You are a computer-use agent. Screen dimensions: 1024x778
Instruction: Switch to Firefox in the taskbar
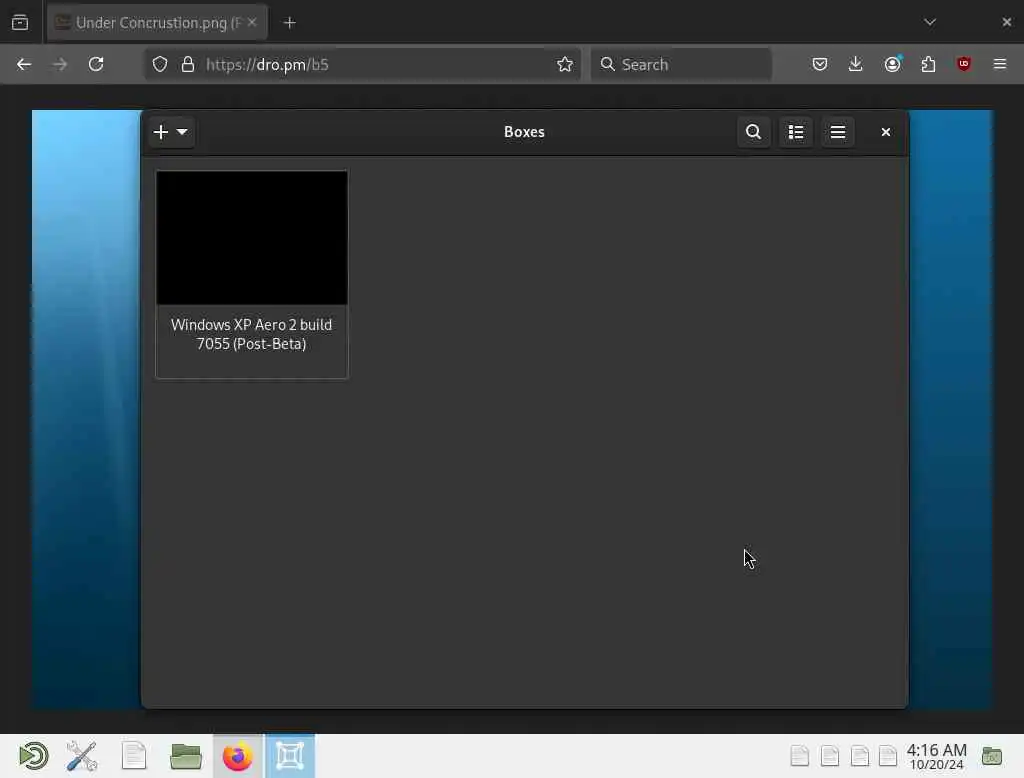point(238,756)
